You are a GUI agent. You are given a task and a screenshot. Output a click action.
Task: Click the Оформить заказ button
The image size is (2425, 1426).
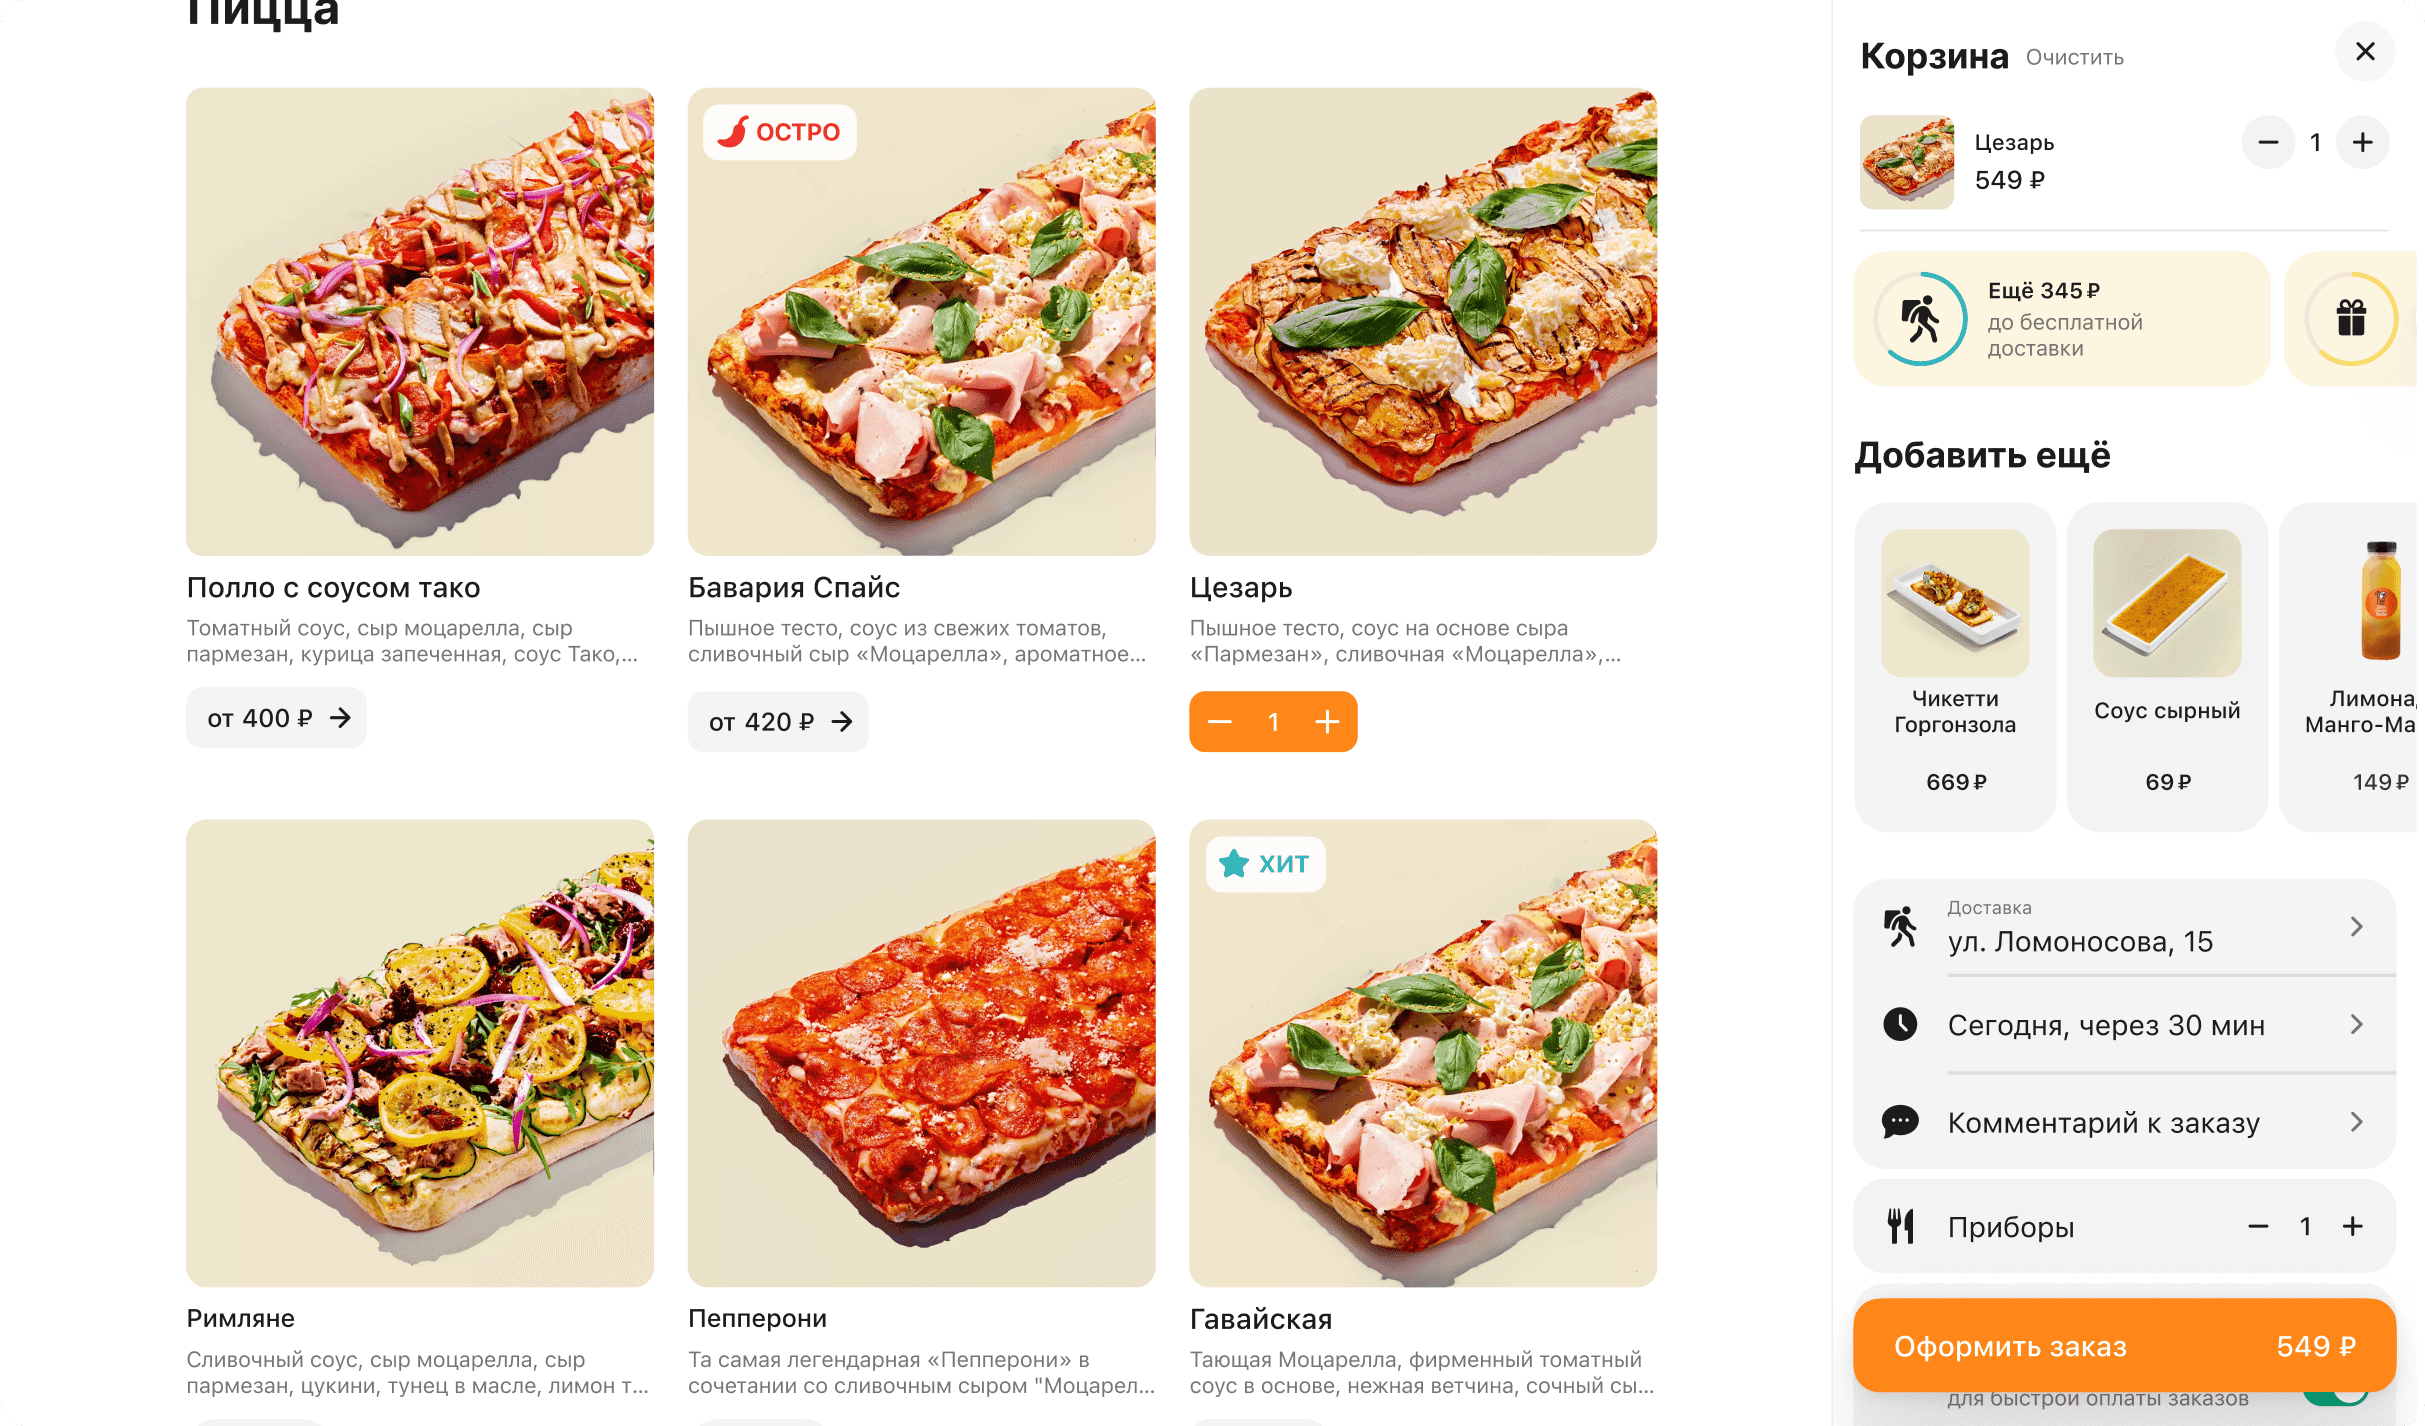coord(2124,1346)
